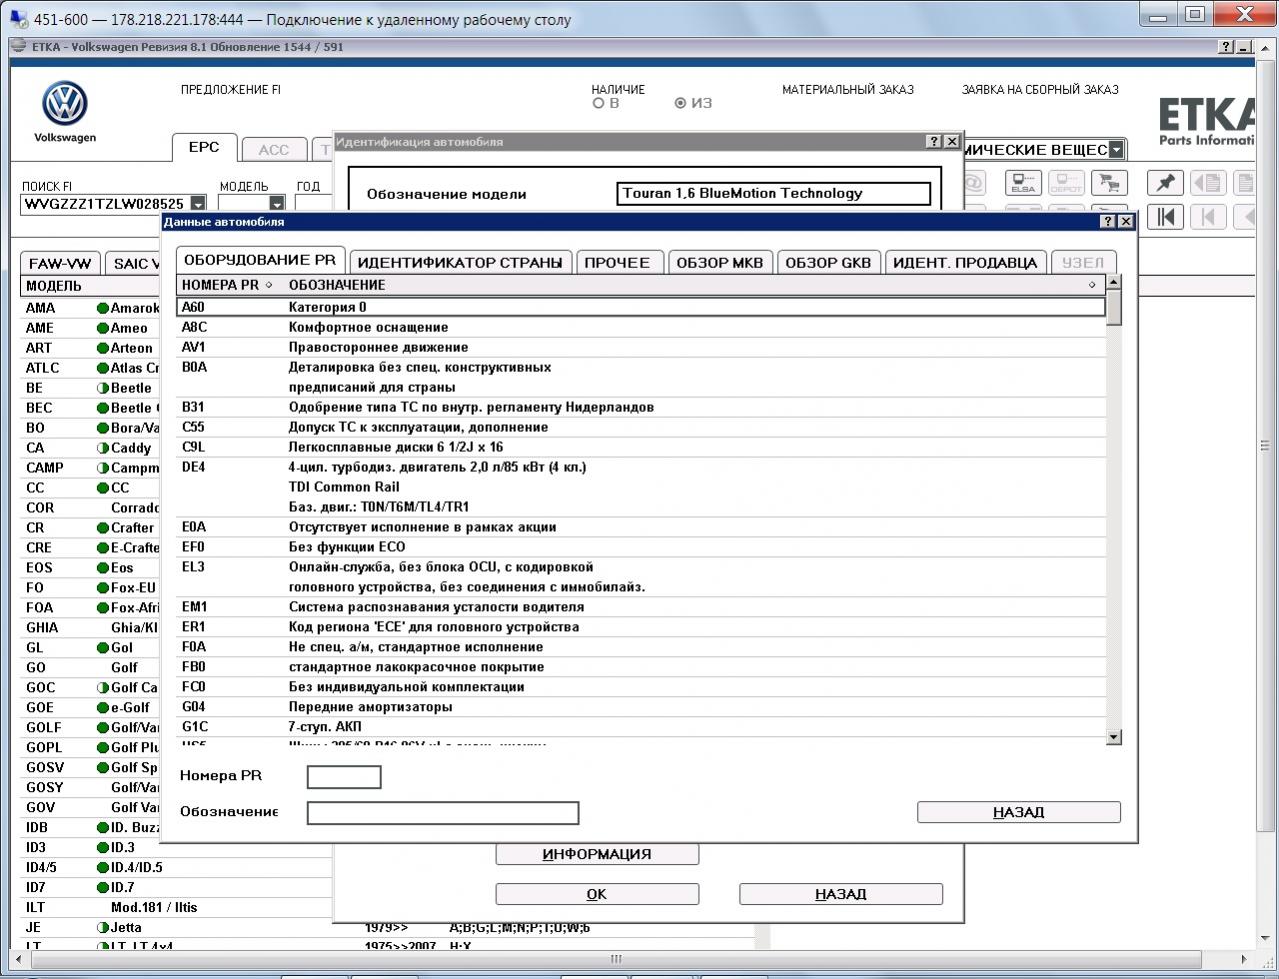1279x979 pixels.
Task: Click PR list scrollbar up arrow
Action: pos(1114,282)
